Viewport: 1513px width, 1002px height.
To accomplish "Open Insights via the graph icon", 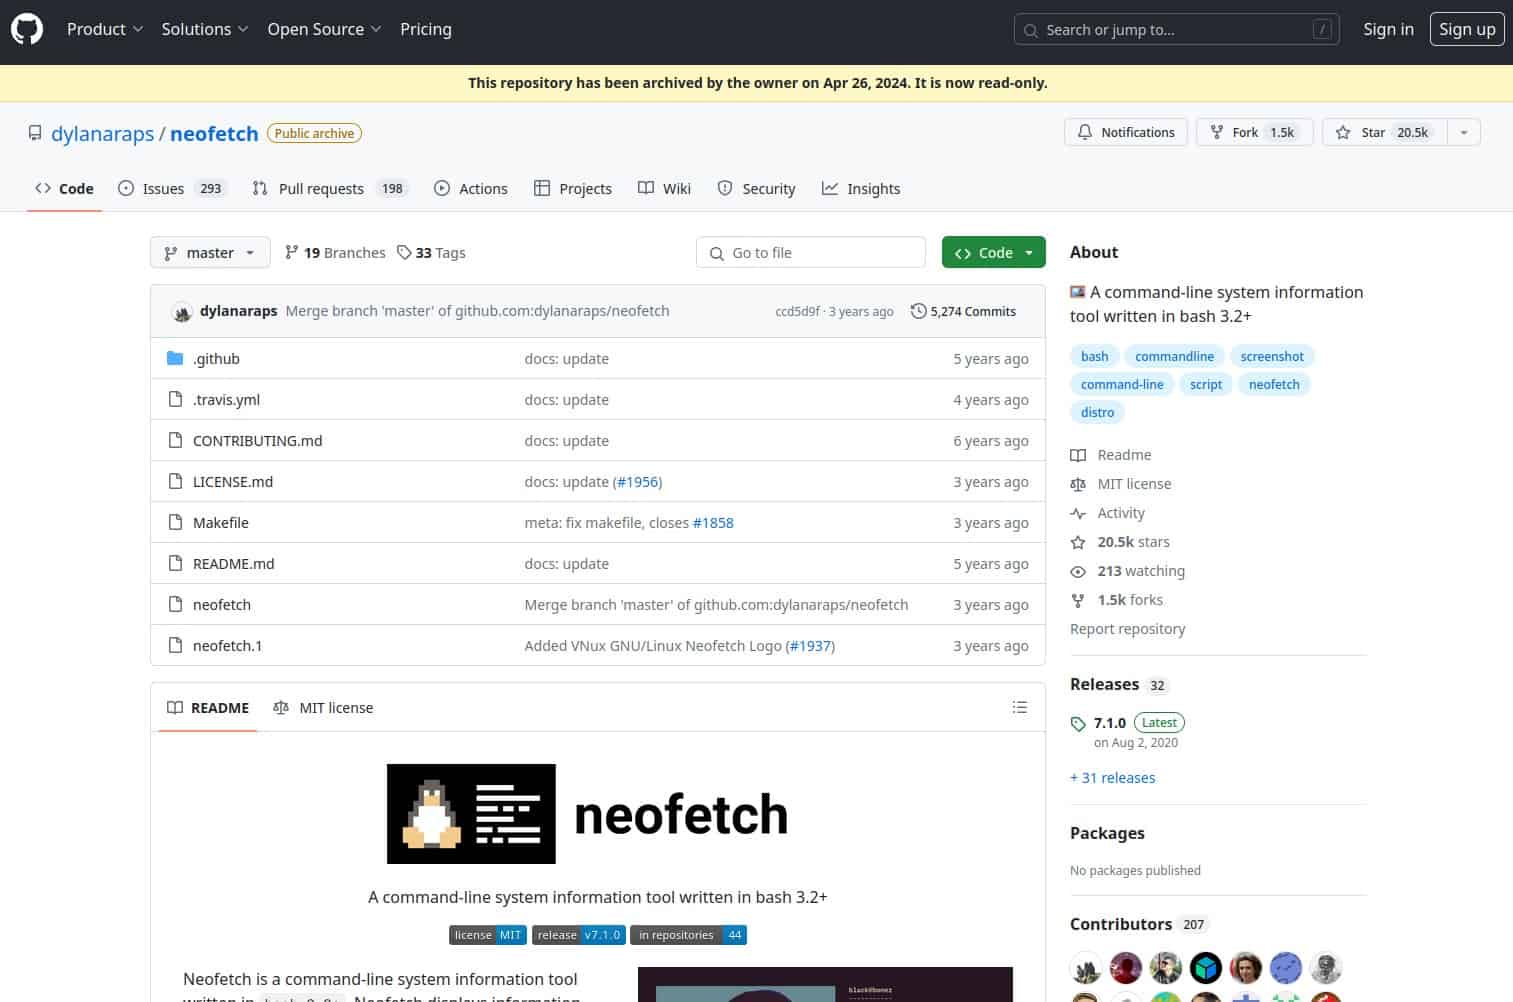I will pyautogui.click(x=830, y=188).
